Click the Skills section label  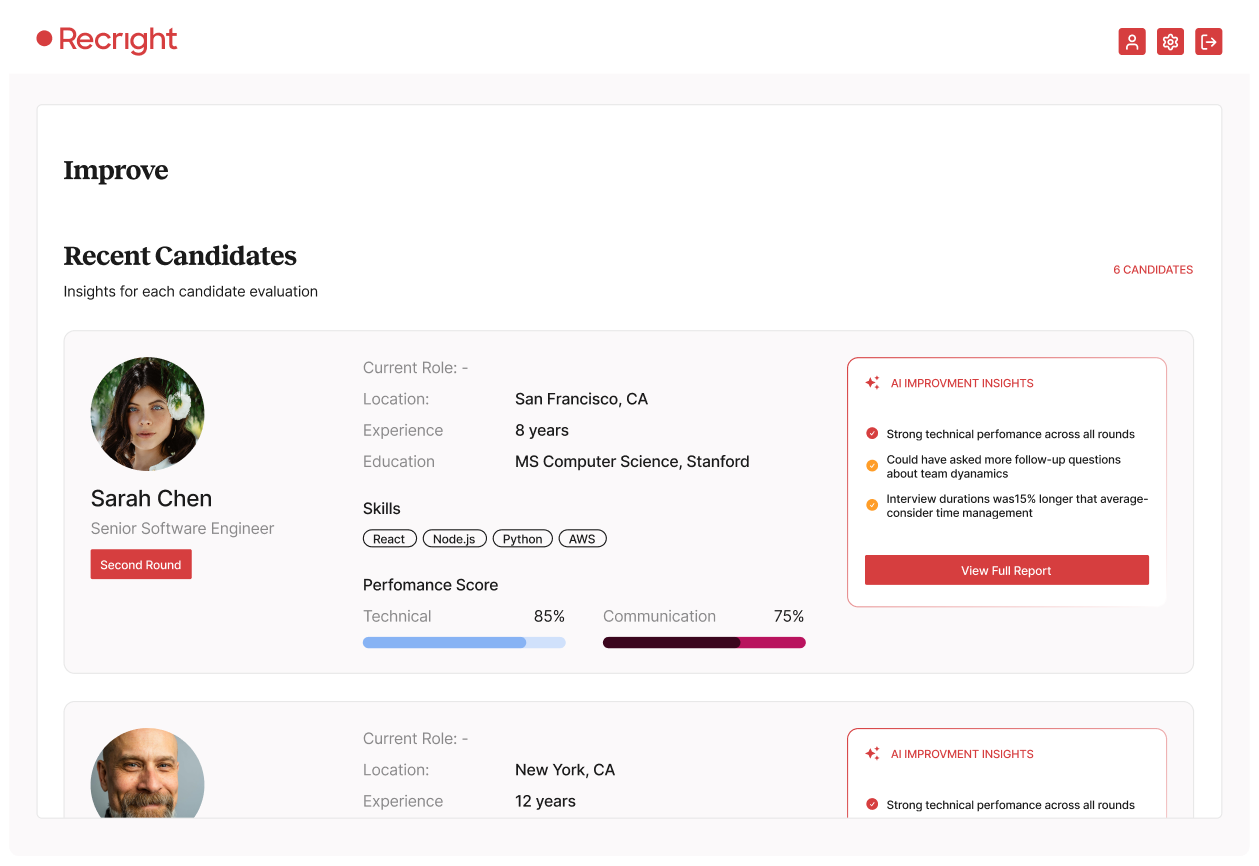(381, 508)
